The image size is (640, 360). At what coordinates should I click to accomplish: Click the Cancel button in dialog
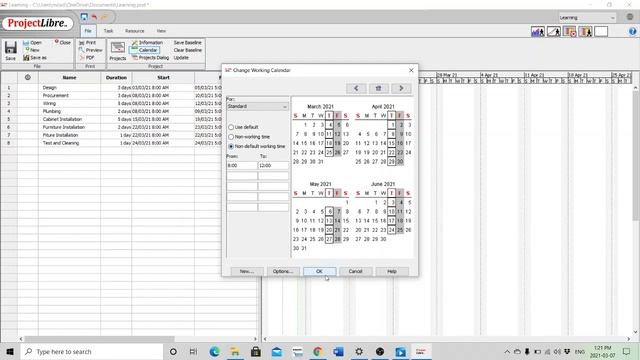tap(356, 271)
